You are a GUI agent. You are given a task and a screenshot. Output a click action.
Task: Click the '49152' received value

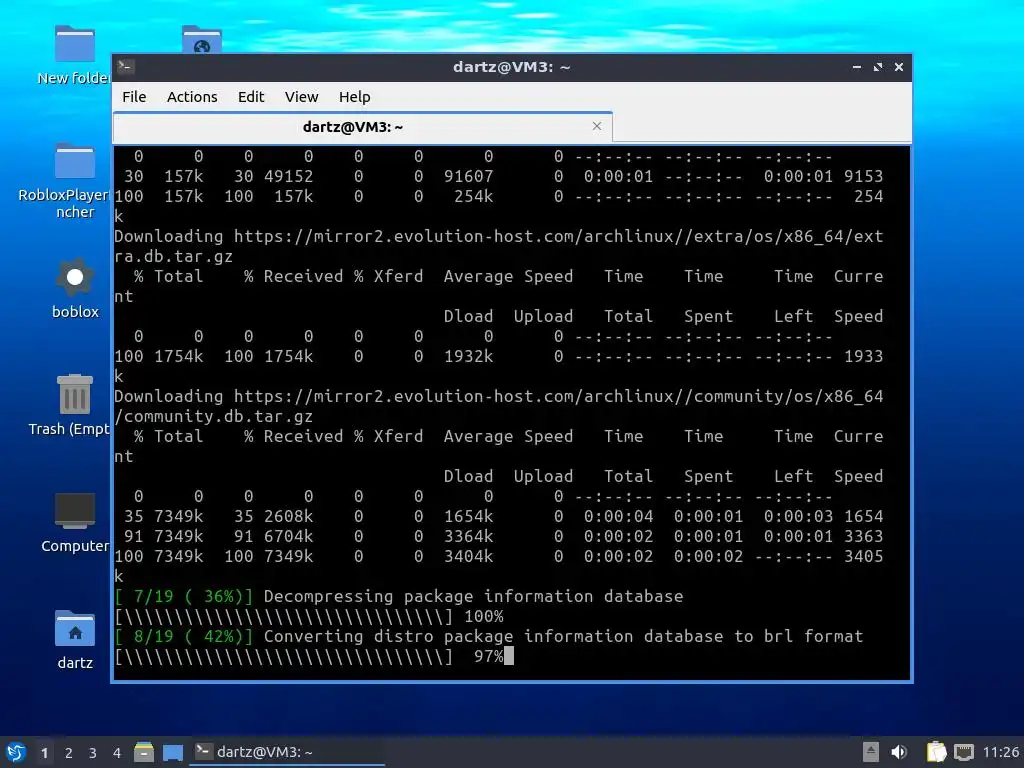pyautogui.click(x=289, y=176)
